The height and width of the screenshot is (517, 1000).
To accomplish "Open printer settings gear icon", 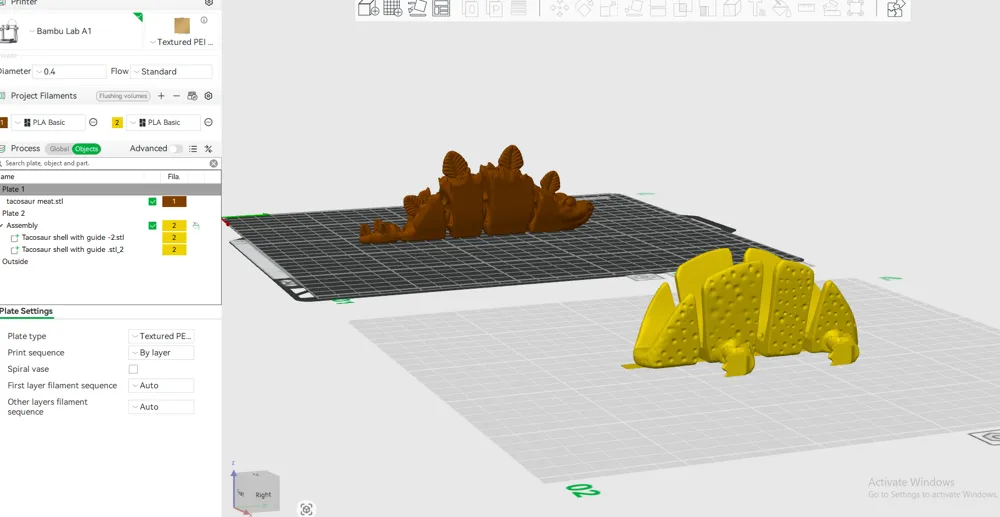I will click(x=209, y=3).
